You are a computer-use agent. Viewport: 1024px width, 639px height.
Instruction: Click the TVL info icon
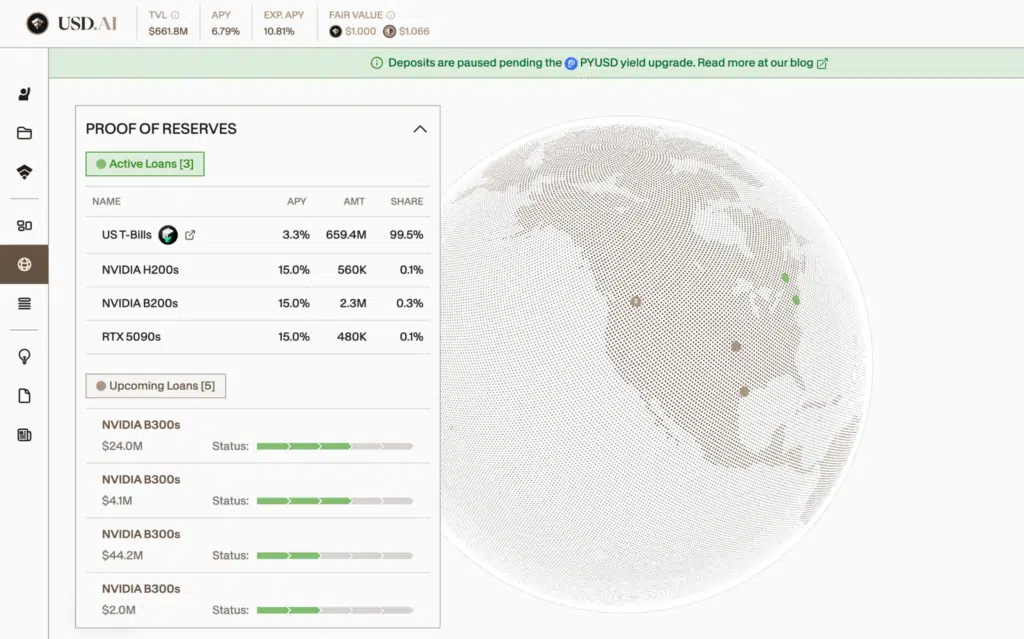[175, 15]
